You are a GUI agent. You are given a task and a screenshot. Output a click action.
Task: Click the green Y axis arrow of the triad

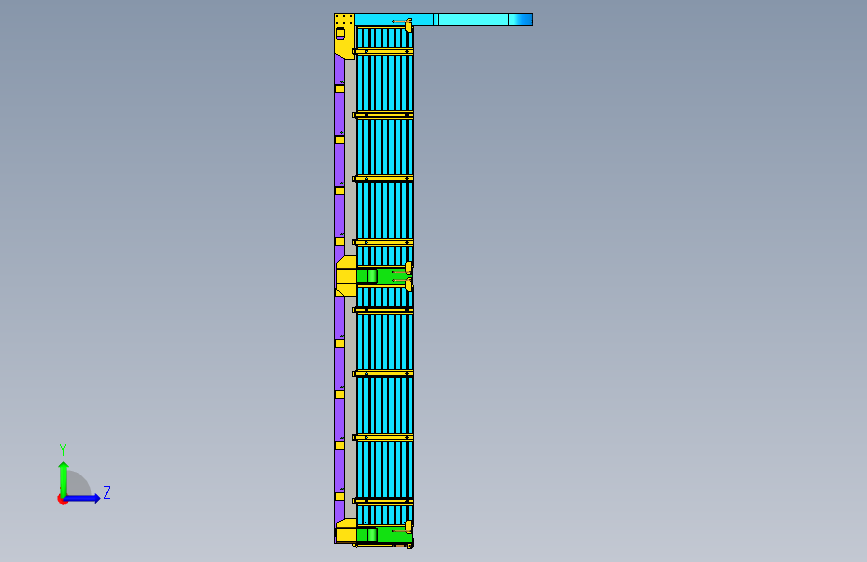point(64,478)
